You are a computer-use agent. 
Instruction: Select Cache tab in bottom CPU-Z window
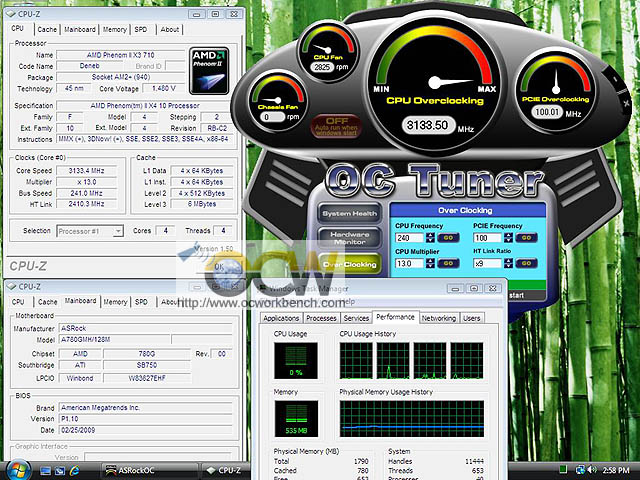(x=47, y=302)
